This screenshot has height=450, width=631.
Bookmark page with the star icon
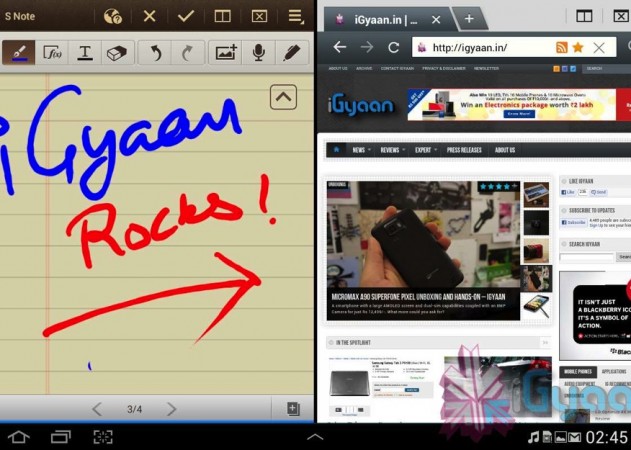point(578,47)
